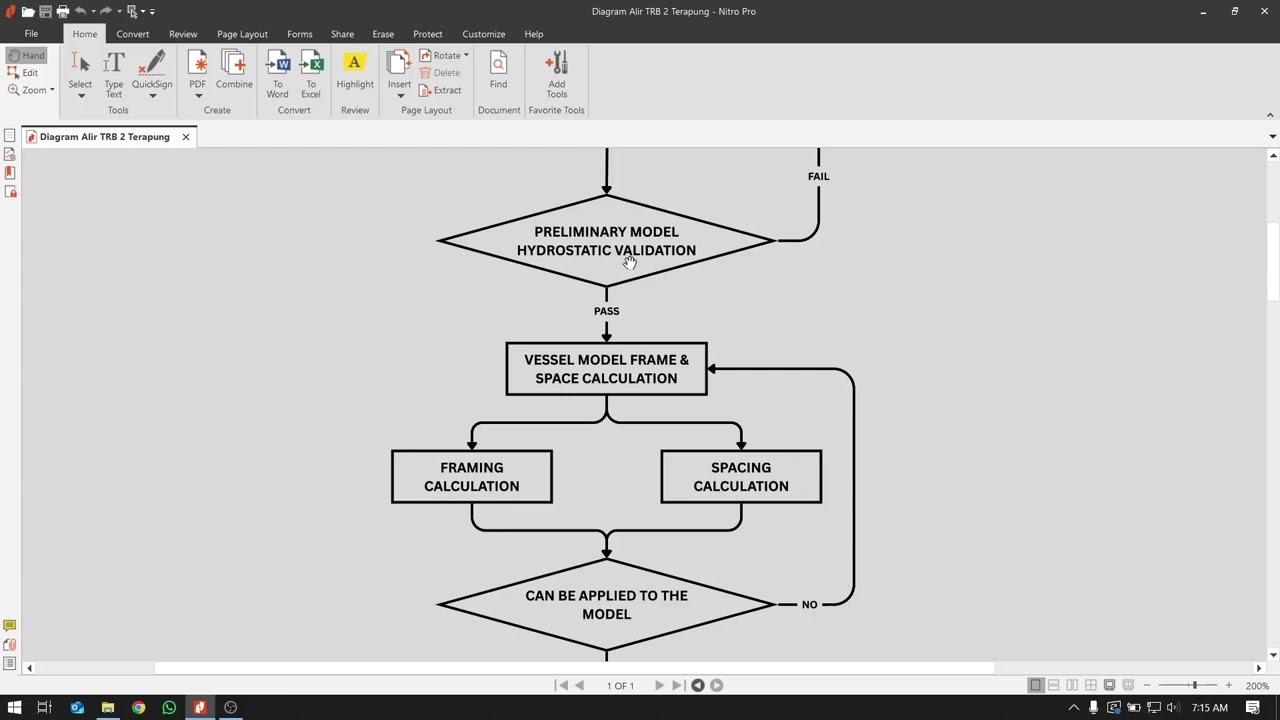
Task: Collapse the ribbon with the chevron arrow
Action: click(x=1271, y=115)
